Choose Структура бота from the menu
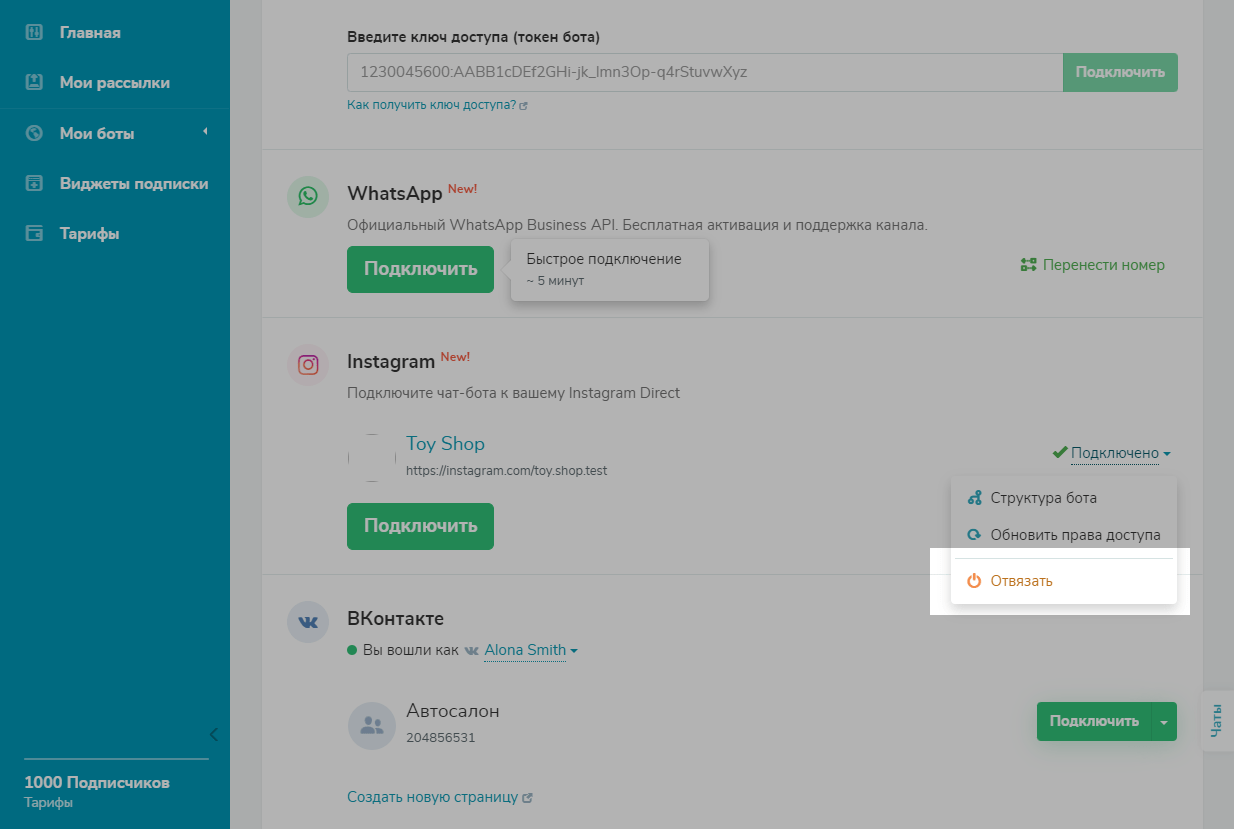This screenshot has width=1234, height=829. 1043,498
